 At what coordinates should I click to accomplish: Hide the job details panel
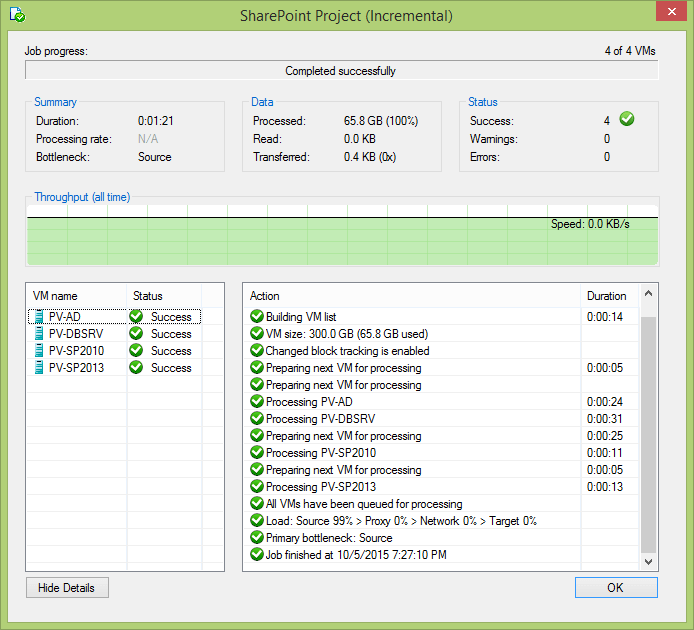[x=67, y=587]
